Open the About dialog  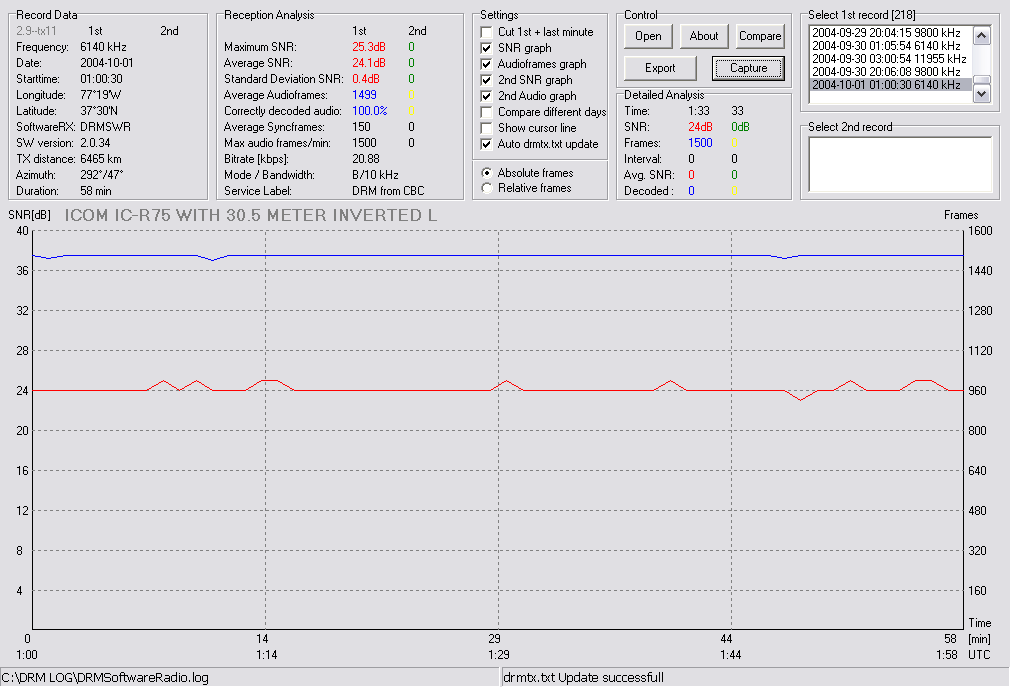click(703, 36)
